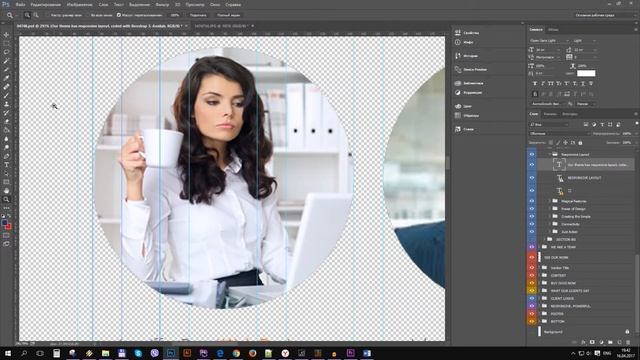
Task: Hide the CLIENT LOGOS group
Action: pos(531,298)
